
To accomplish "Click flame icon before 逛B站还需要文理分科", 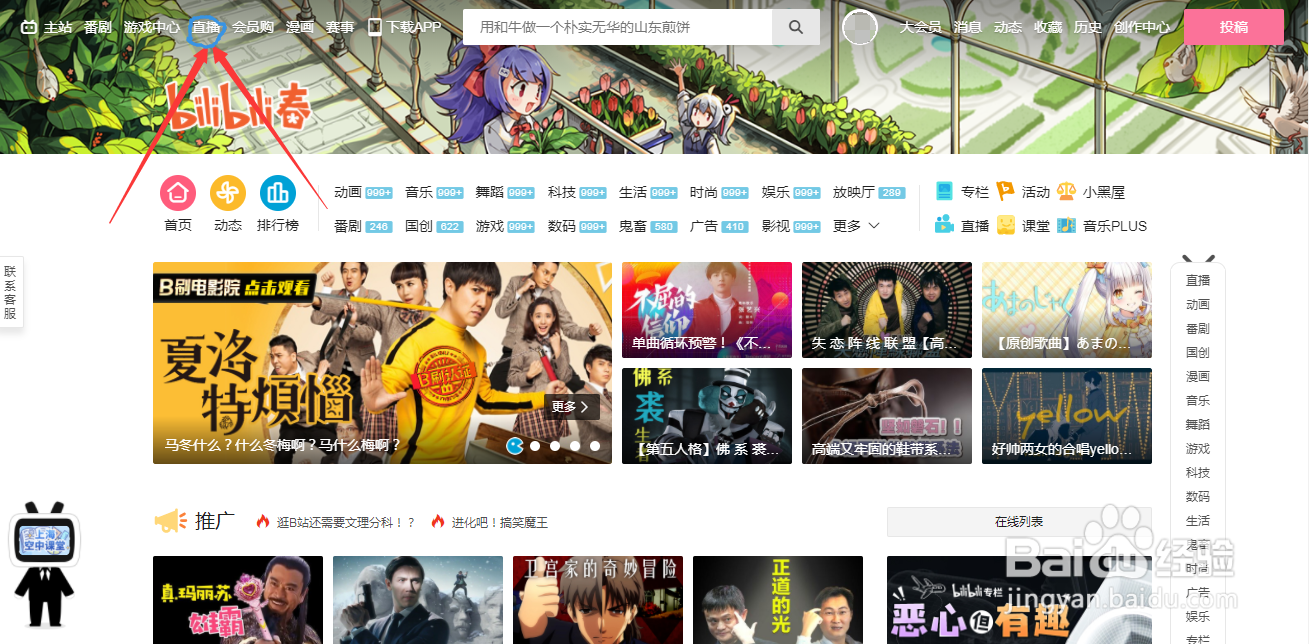I will coord(263,521).
